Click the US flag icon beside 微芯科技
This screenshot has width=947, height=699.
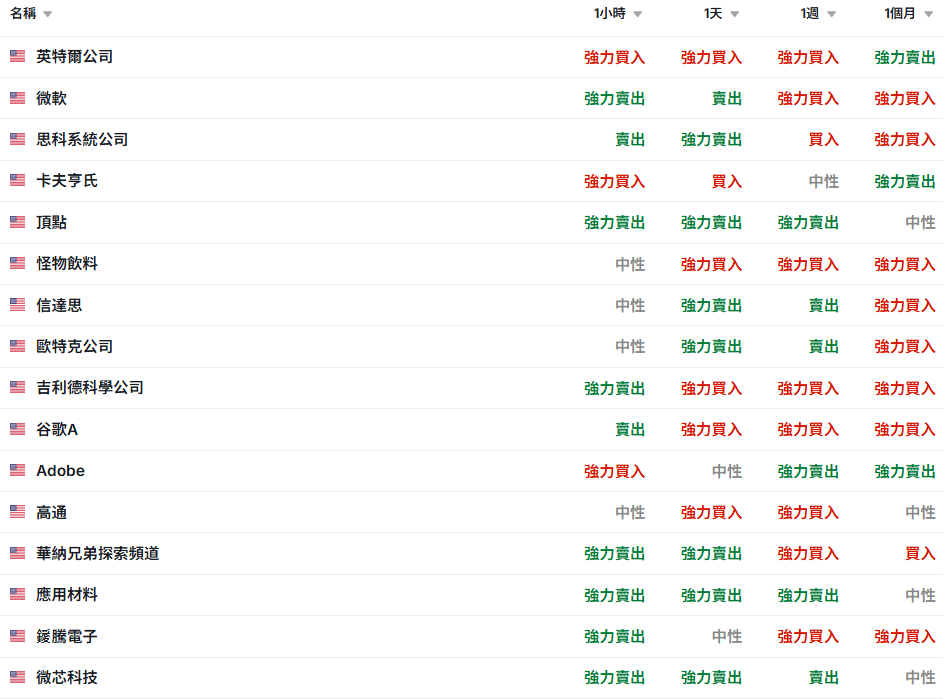coord(18,677)
